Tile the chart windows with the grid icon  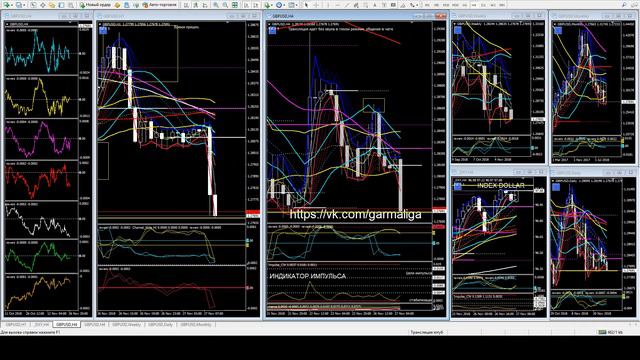tap(235, 5)
